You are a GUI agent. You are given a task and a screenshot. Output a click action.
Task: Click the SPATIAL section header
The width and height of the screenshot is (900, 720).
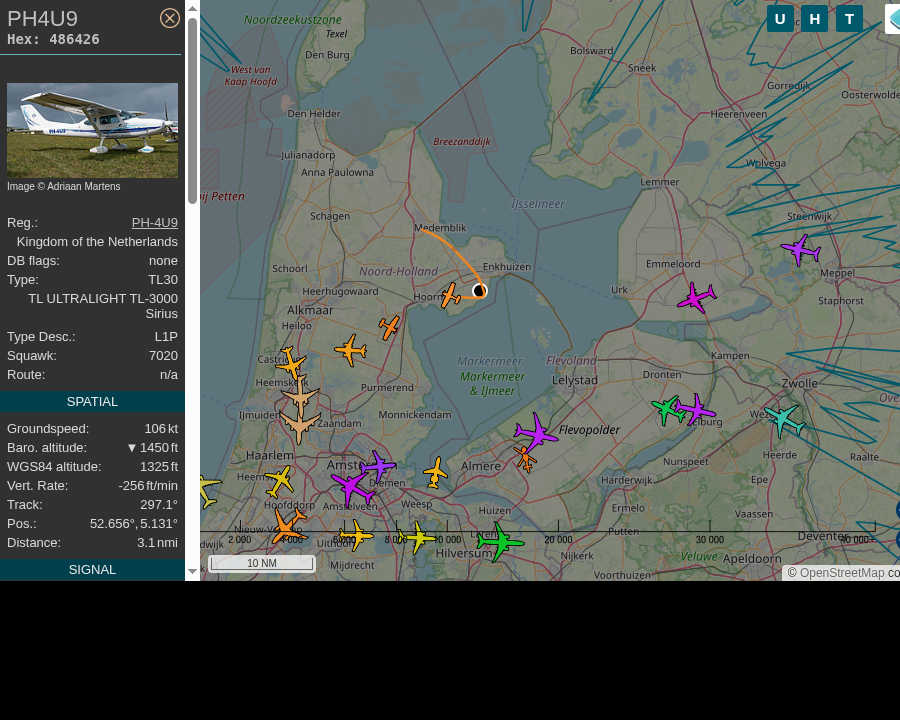point(92,401)
